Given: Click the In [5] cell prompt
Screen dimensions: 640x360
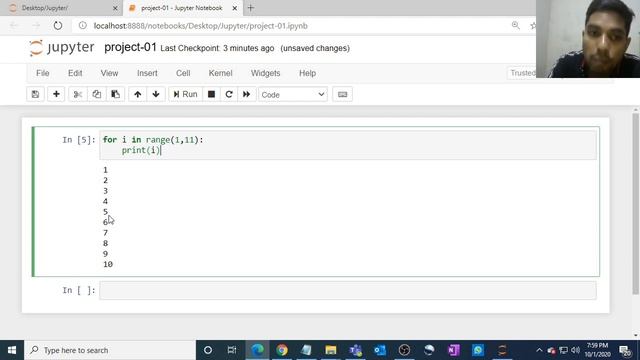Looking at the screenshot, I should tap(79, 140).
